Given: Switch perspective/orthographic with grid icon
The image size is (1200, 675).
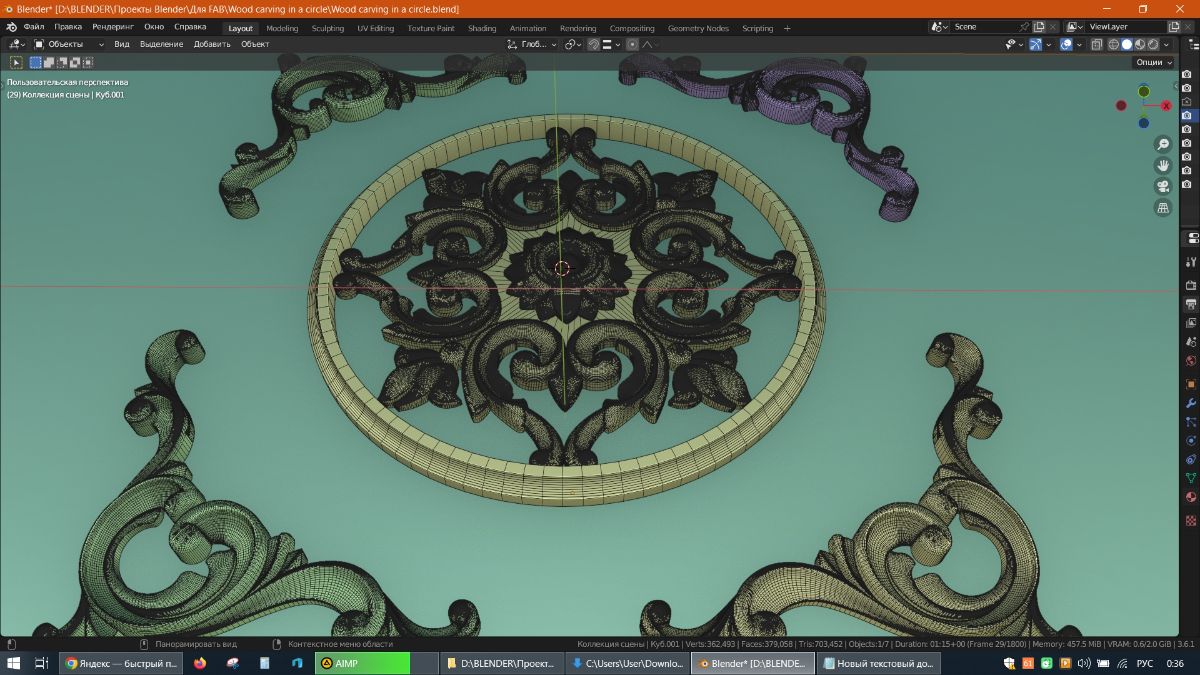Looking at the screenshot, I should [1163, 208].
